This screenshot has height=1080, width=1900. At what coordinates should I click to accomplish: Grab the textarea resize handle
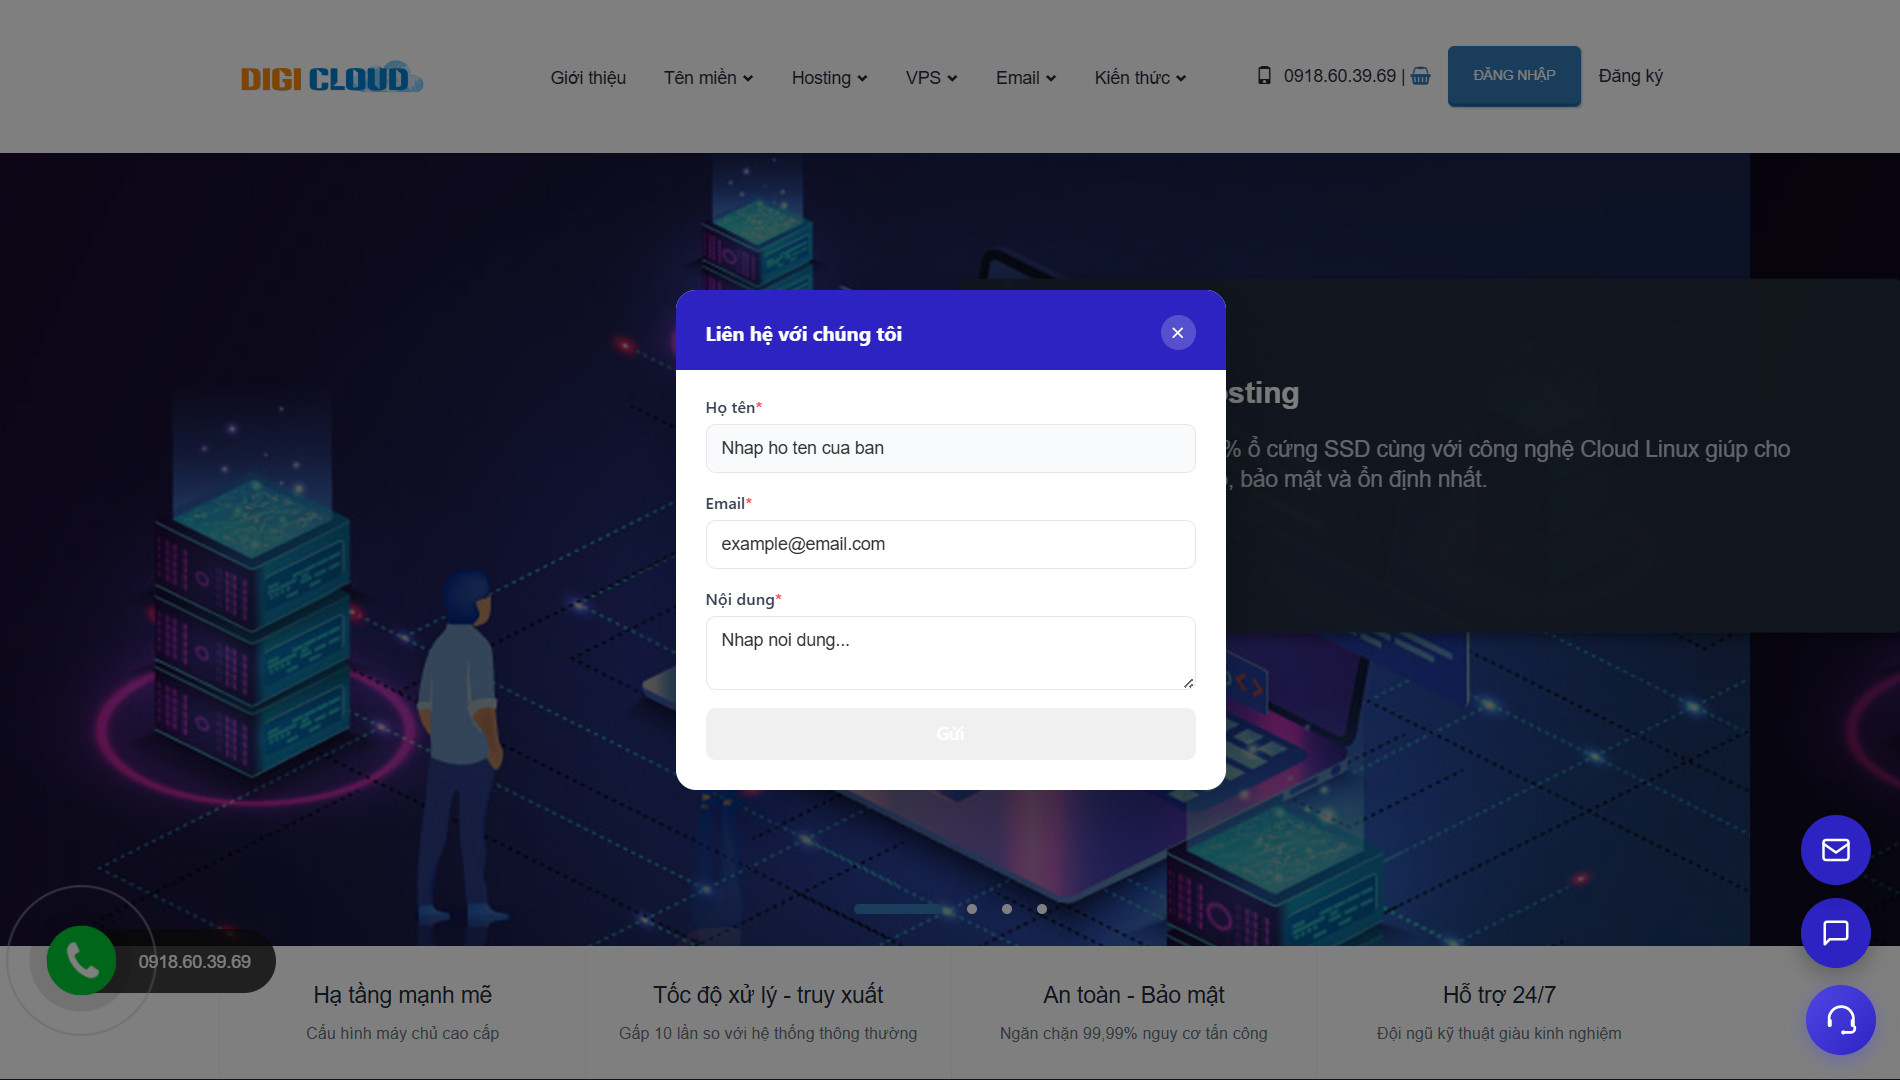[1188, 683]
